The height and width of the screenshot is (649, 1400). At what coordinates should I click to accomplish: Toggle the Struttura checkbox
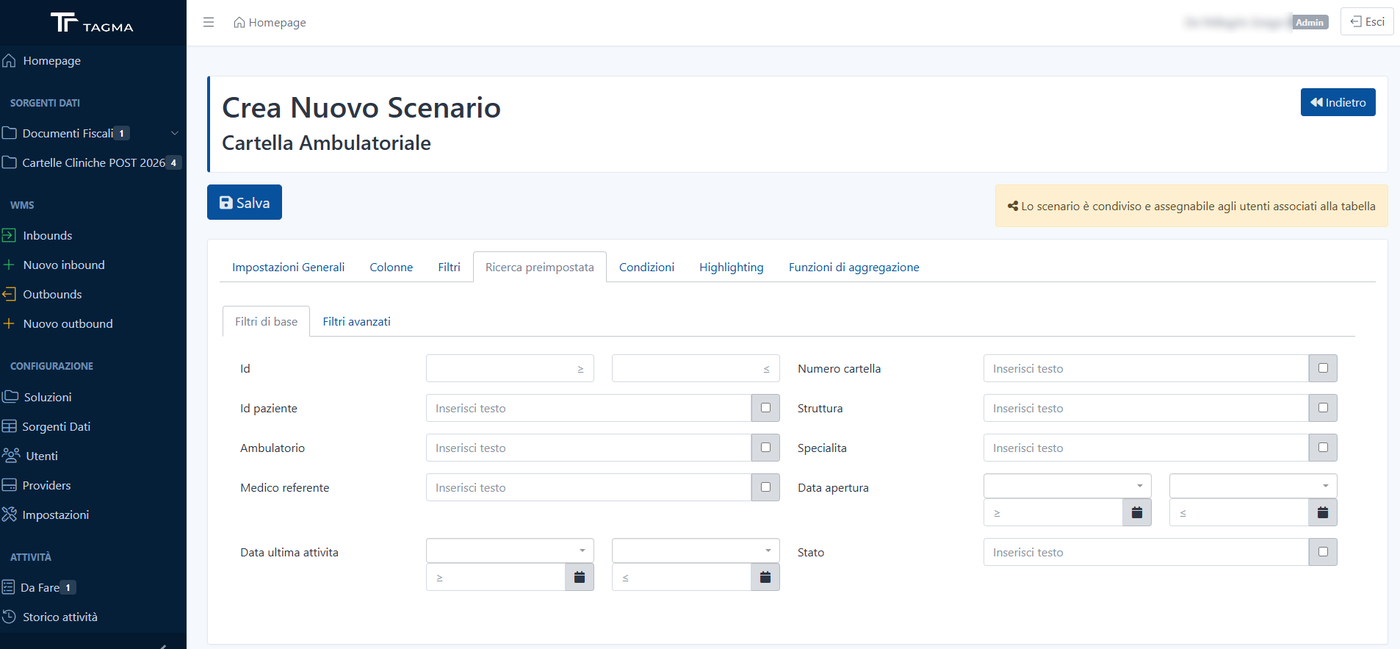click(x=1323, y=408)
